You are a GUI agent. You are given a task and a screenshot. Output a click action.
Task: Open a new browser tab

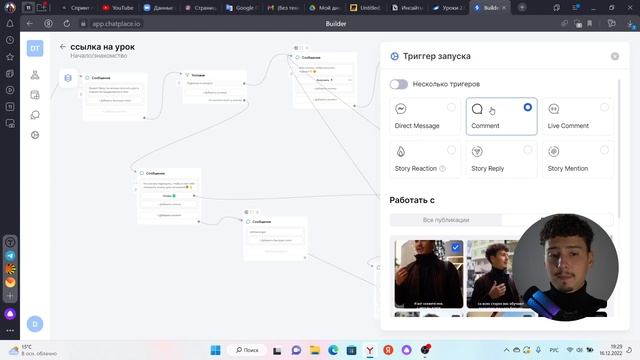point(522,7)
